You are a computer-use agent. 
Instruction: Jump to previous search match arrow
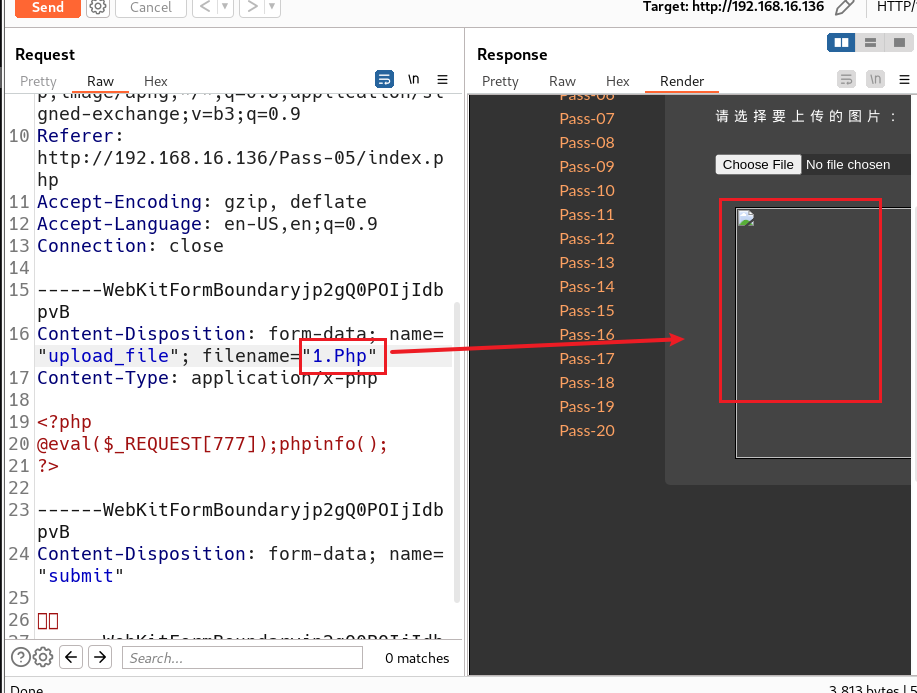point(71,657)
